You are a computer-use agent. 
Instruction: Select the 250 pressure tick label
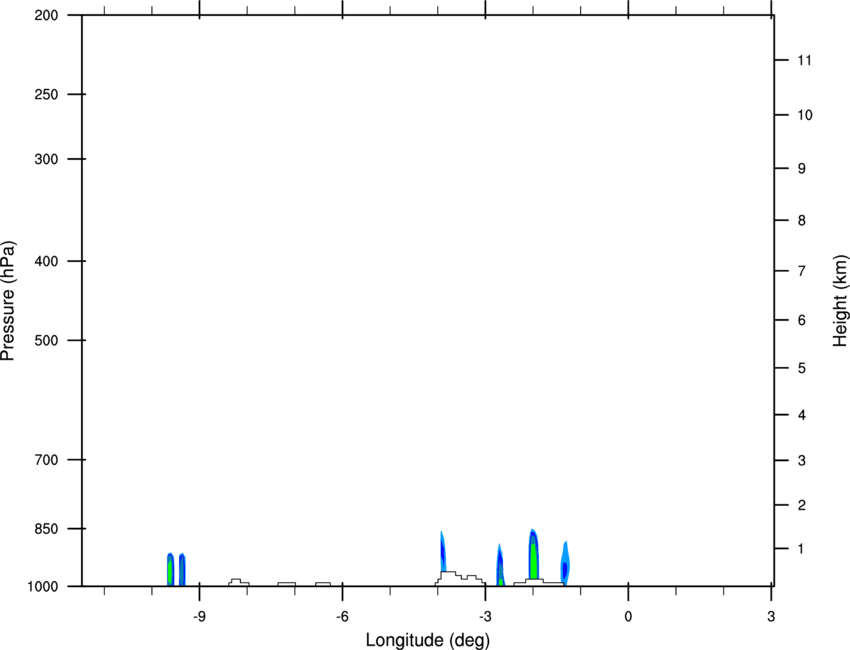pos(46,94)
